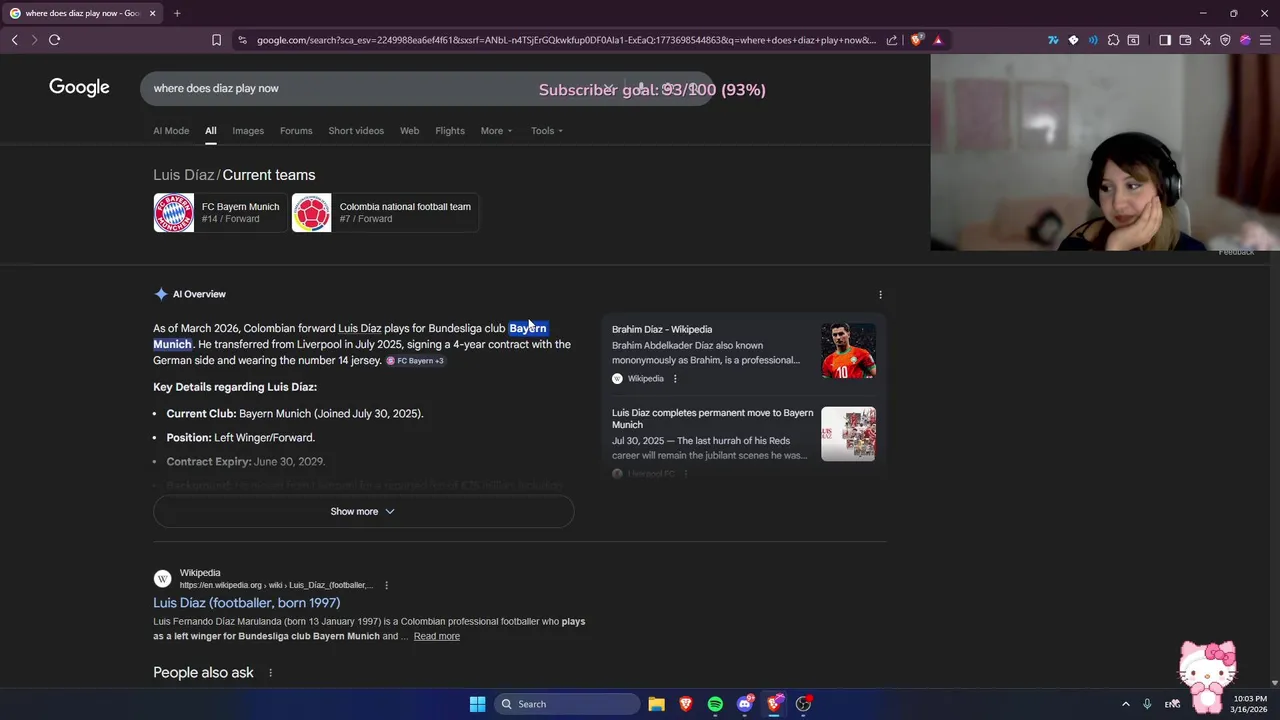Open the Windows Start menu

pos(477,704)
